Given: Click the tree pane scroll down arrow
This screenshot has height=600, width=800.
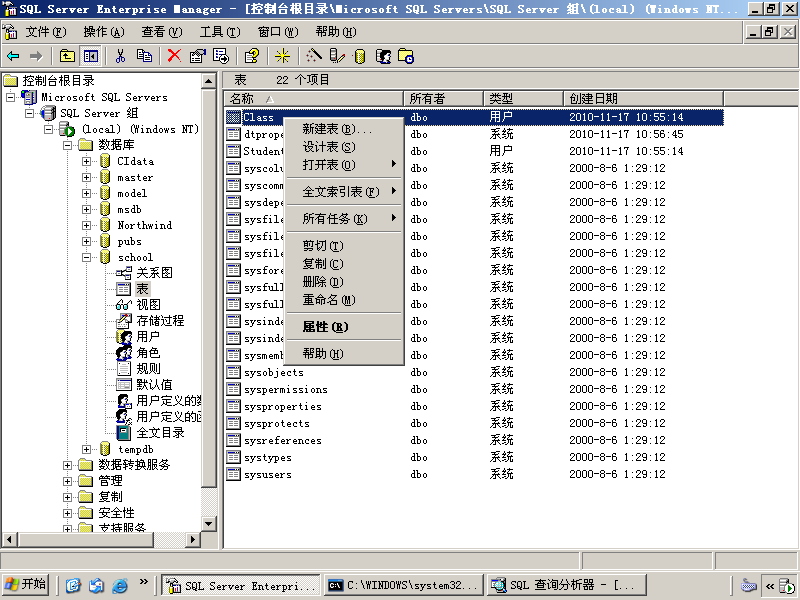Looking at the screenshot, I should coord(209,524).
